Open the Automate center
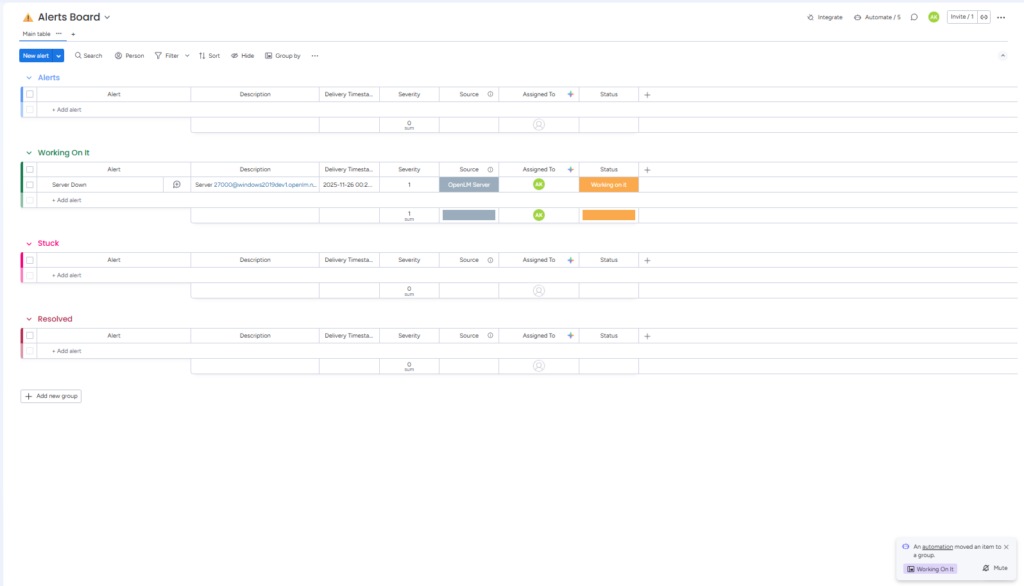This screenshot has width=1024, height=586. [877, 17]
